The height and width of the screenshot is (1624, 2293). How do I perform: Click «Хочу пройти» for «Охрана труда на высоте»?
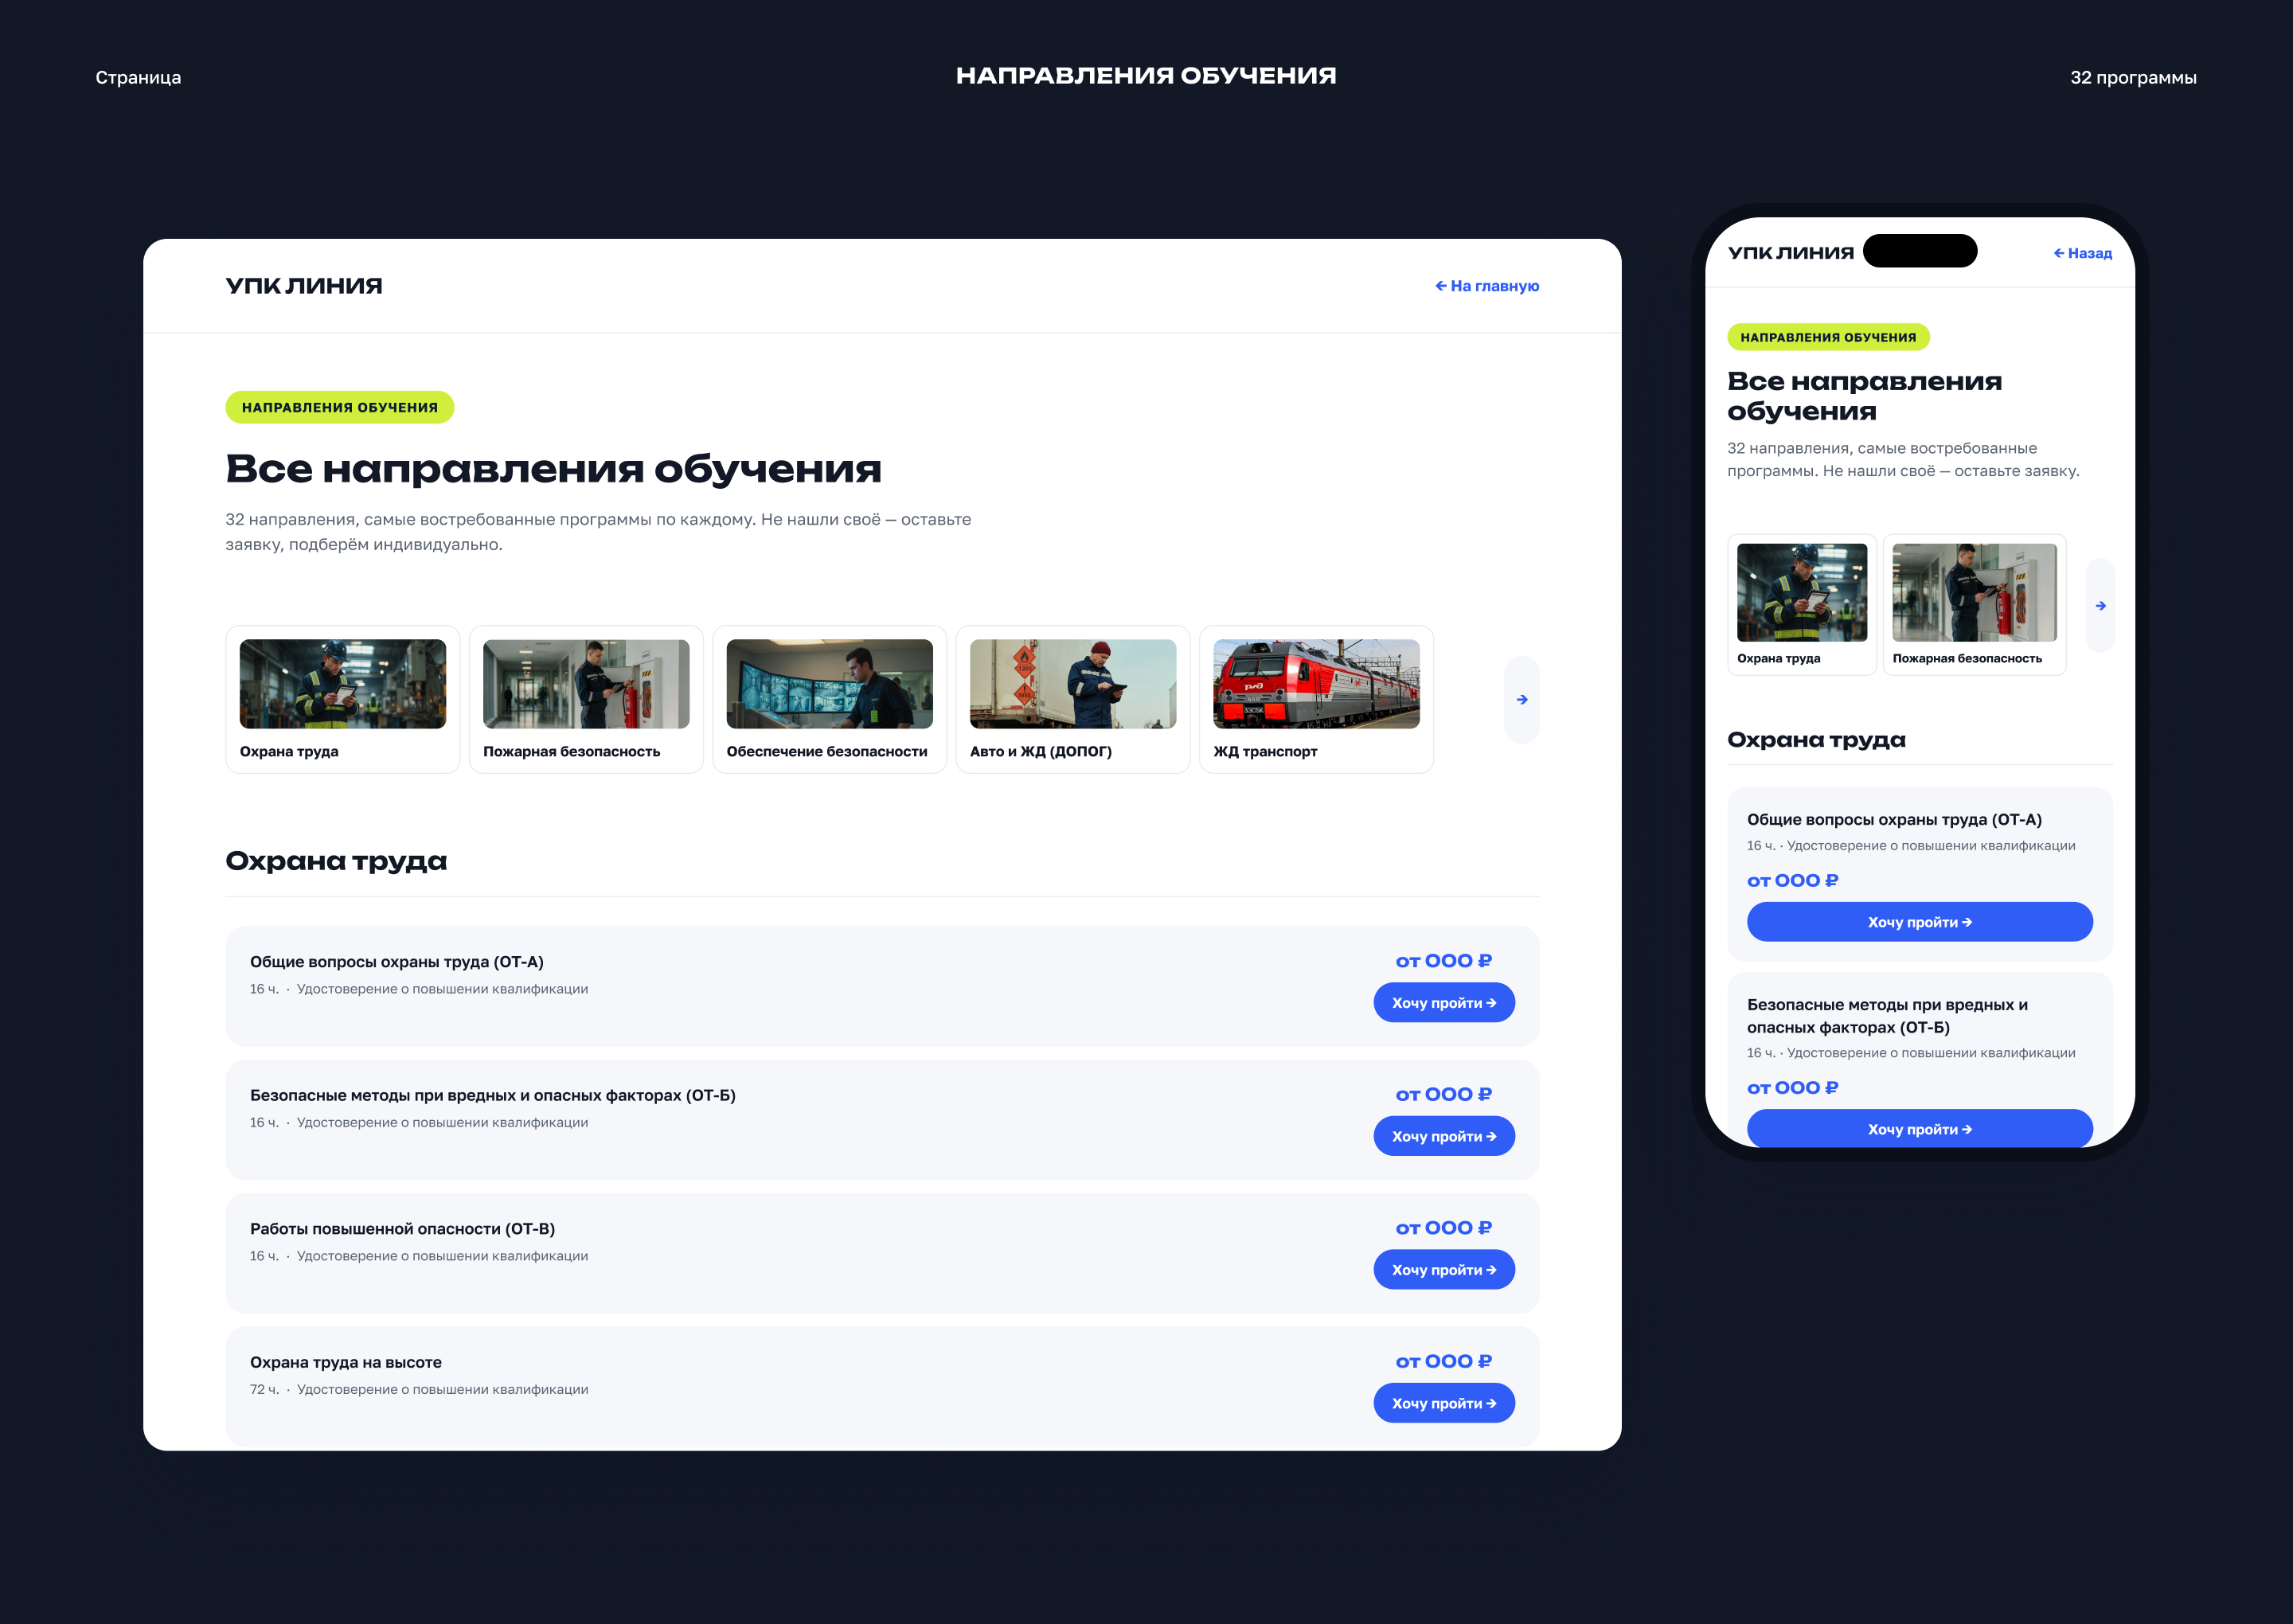(1444, 1403)
